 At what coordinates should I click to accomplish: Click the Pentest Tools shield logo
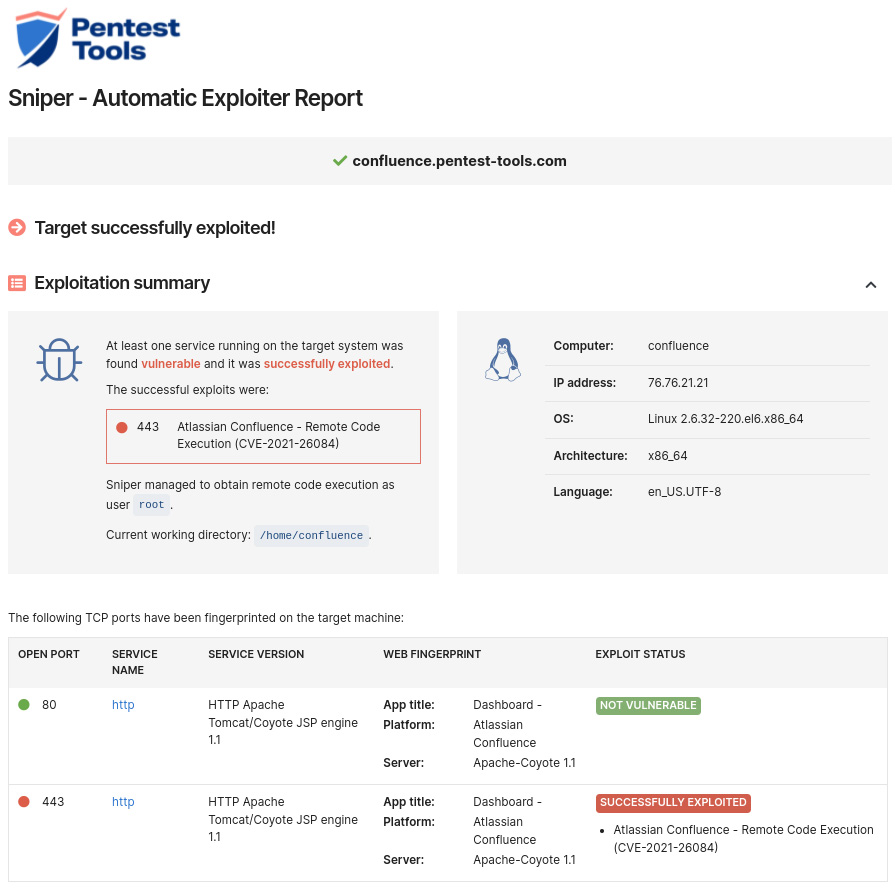pos(41,37)
